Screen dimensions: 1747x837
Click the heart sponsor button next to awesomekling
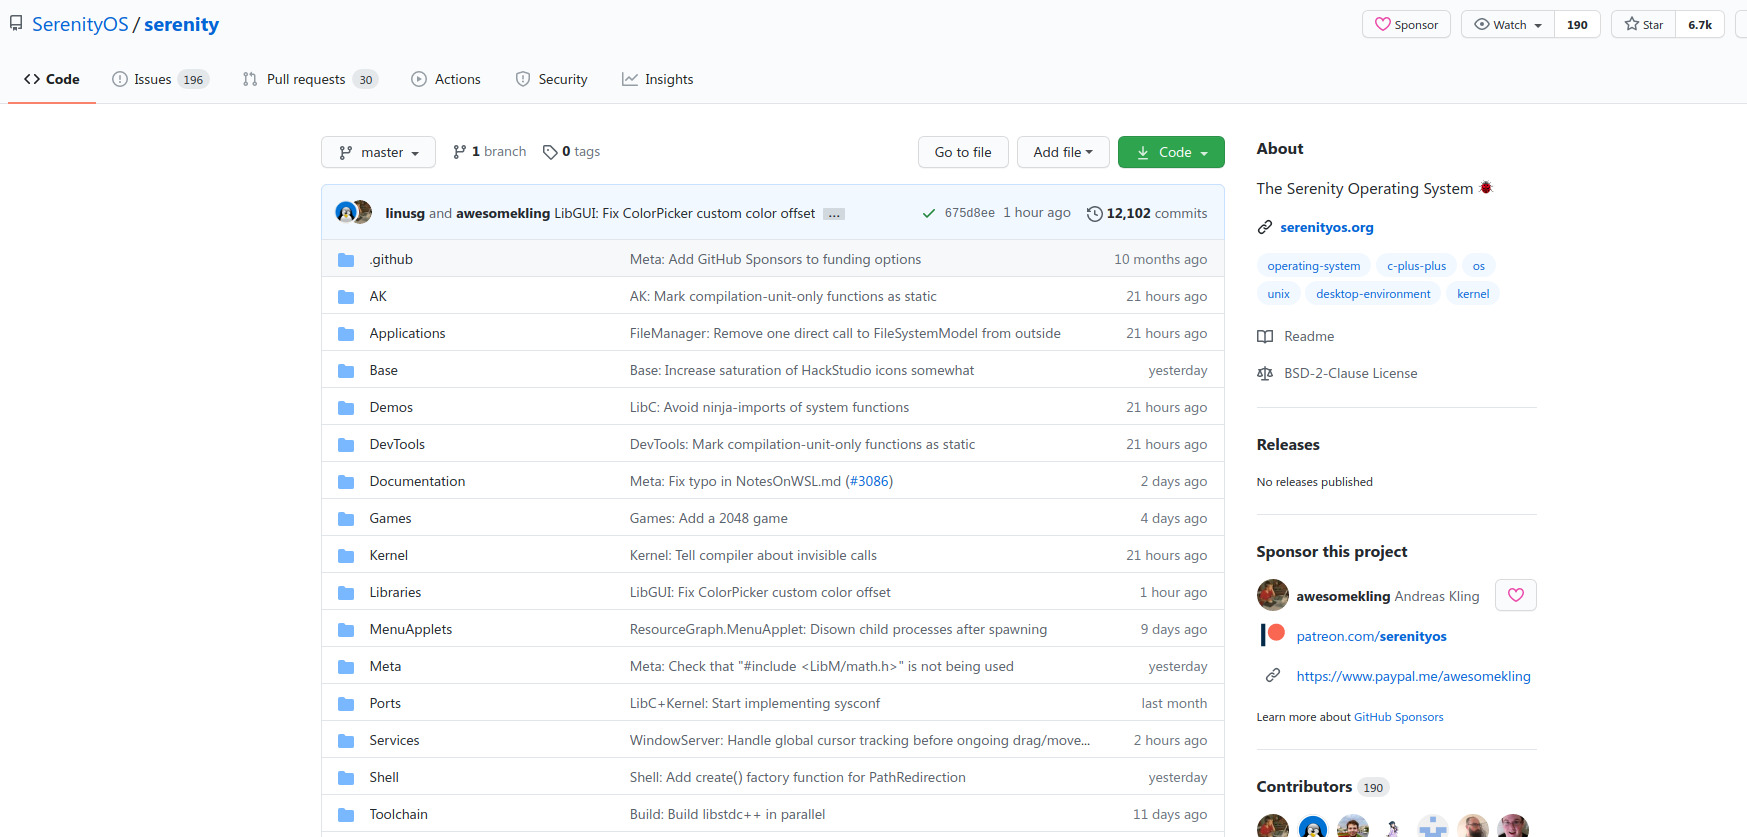coord(1515,595)
